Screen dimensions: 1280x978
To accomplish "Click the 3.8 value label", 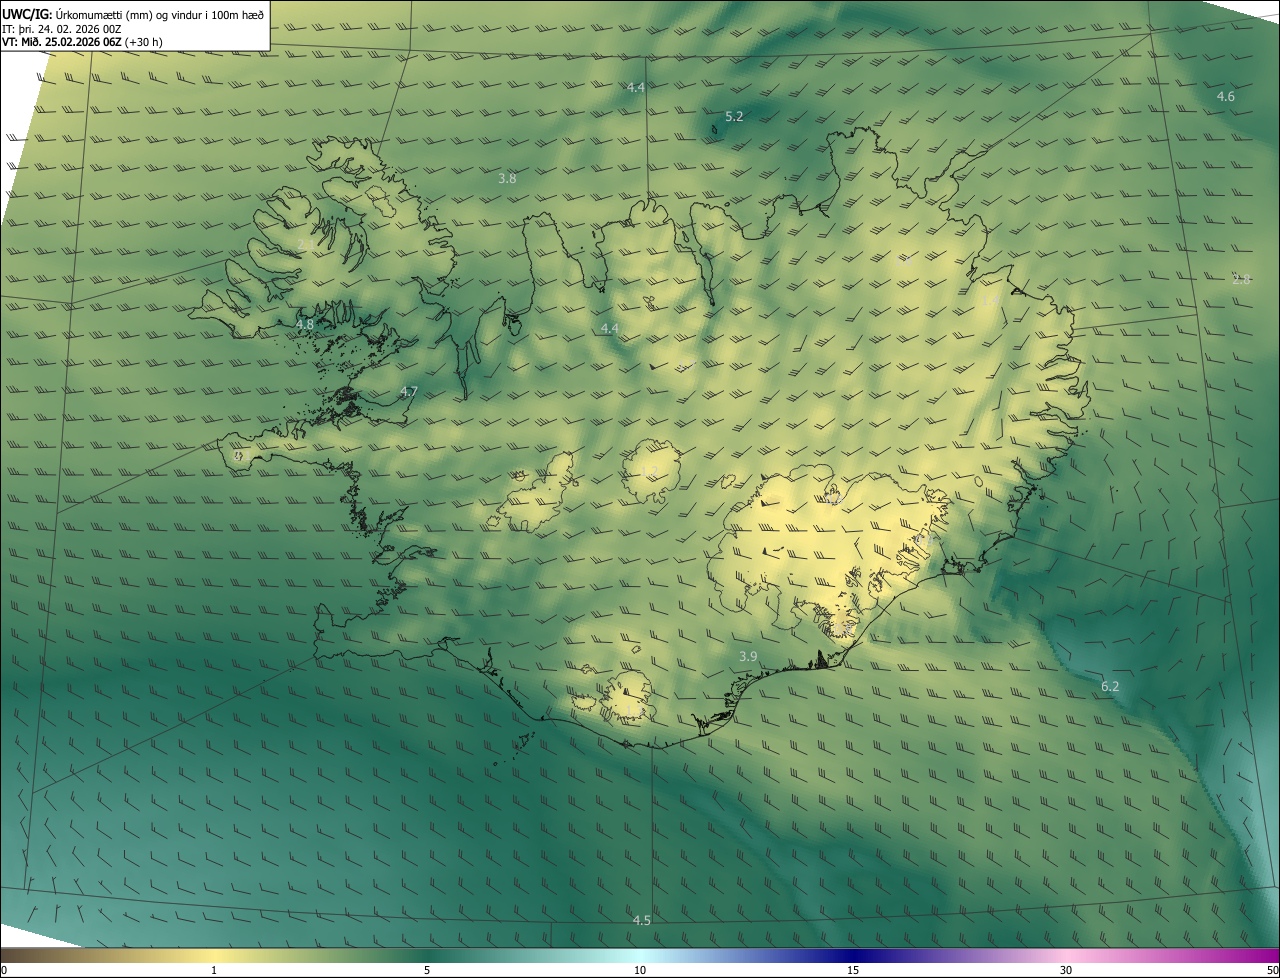I will pos(507,179).
